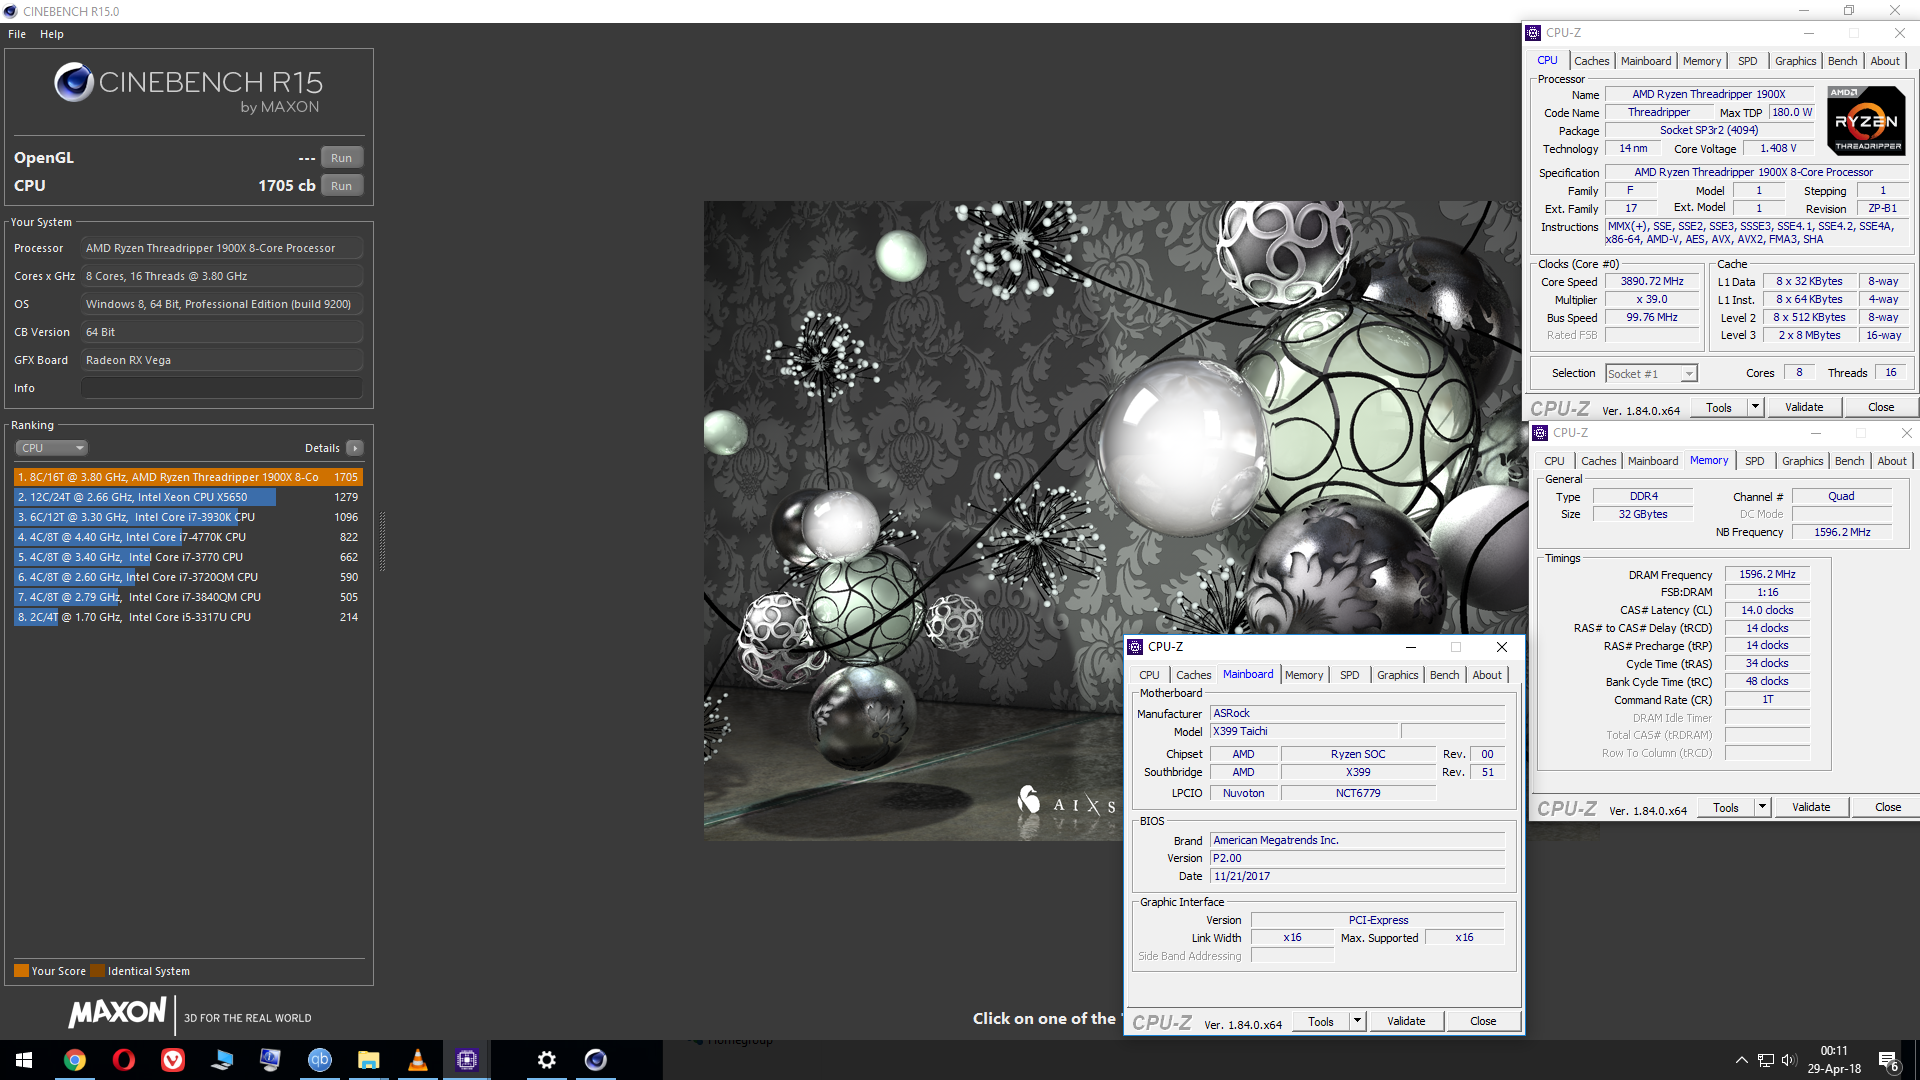
Task: Expand Tools dropdown arrow in Memory CPU-Z window
Action: click(1762, 807)
